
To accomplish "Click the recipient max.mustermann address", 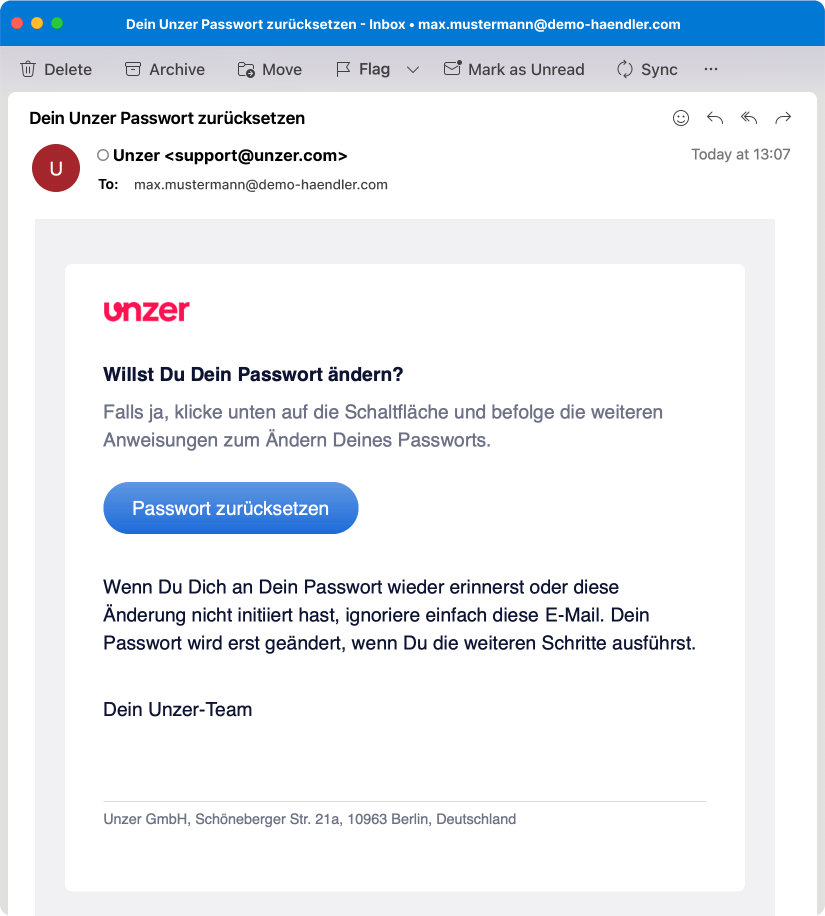I will tap(260, 185).
